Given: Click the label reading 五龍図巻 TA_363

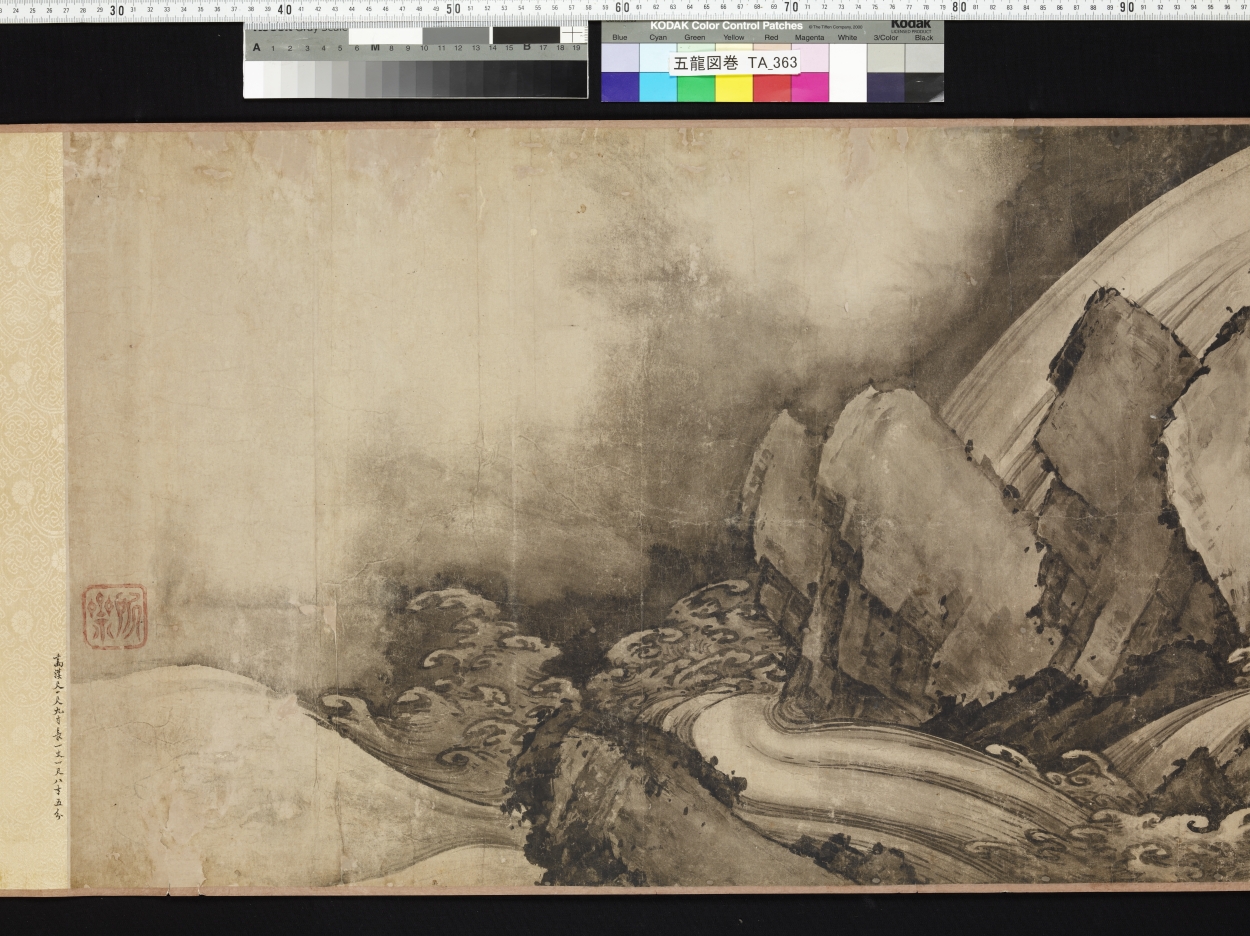Looking at the screenshot, I should pyautogui.click(x=735, y=62).
